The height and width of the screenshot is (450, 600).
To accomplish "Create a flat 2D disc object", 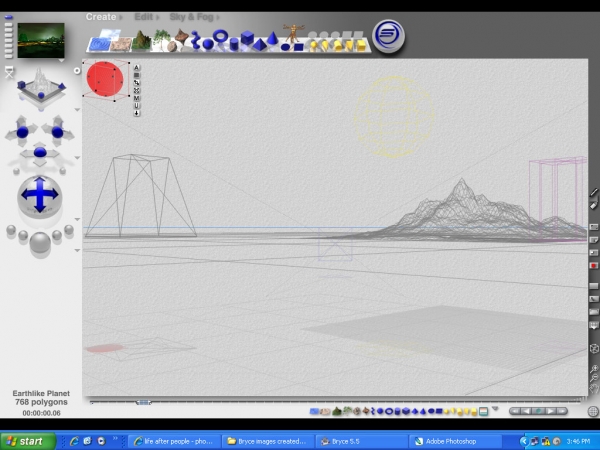I will click(285, 47).
